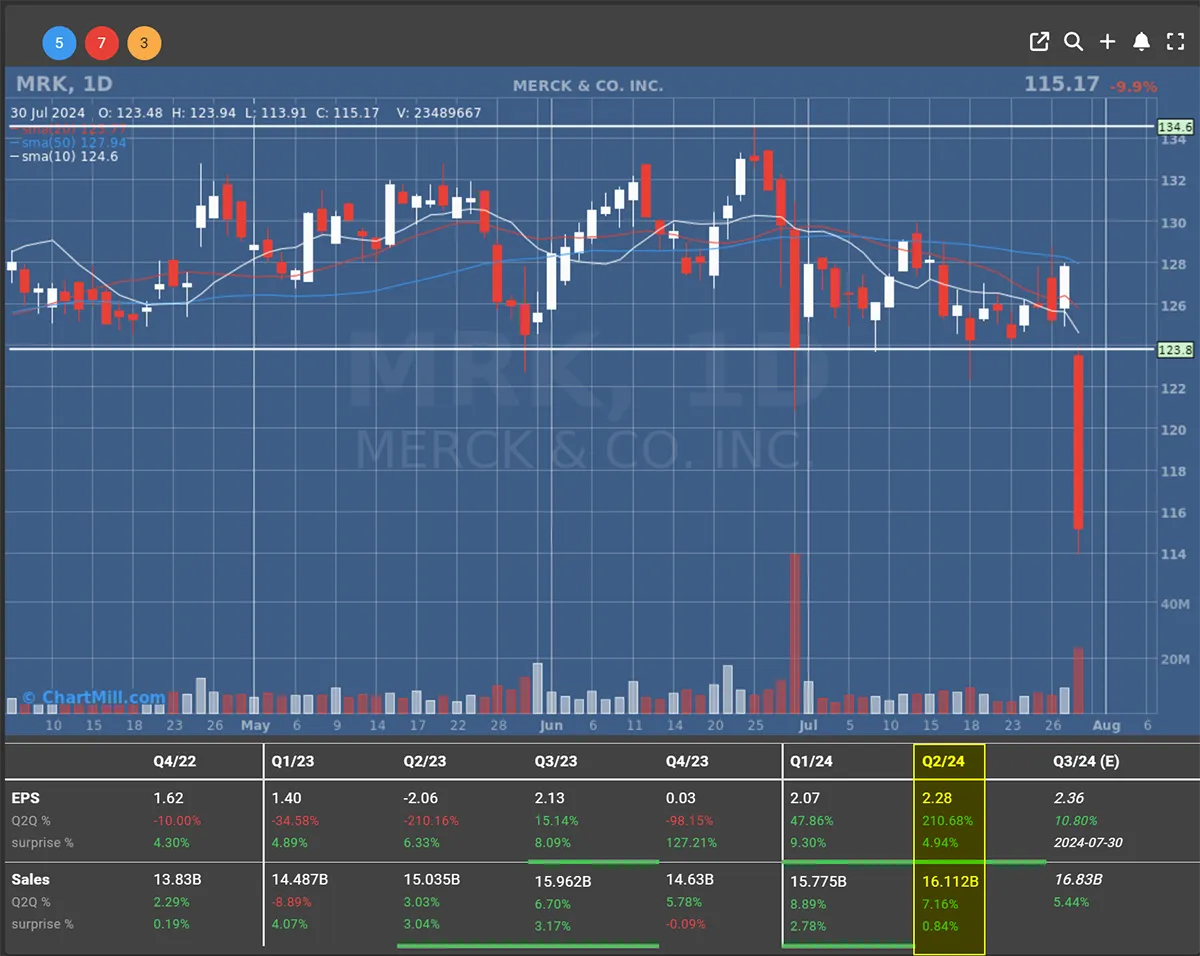The width and height of the screenshot is (1200, 956).
Task: Click the 123.8 price level label
Action: point(1175,349)
